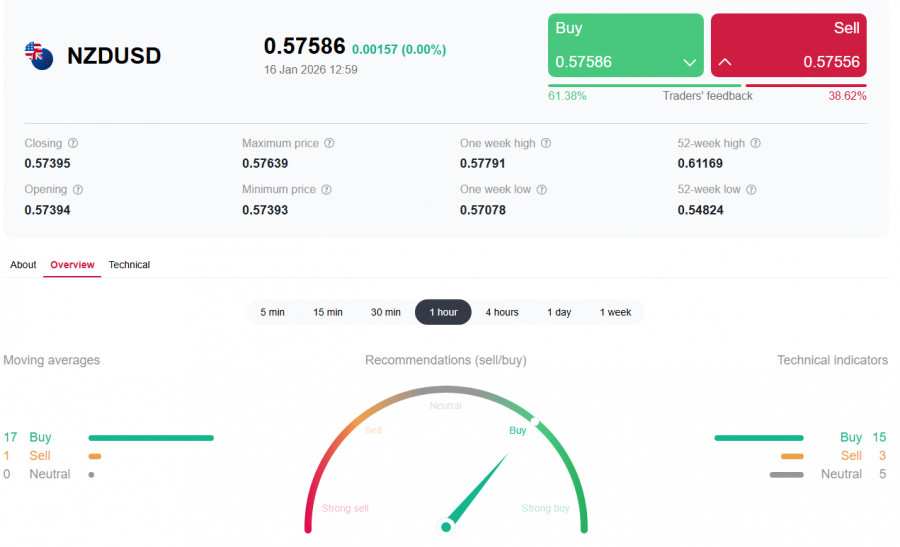Choose the 1 day timeframe
This screenshot has height=547, width=900.
pyautogui.click(x=559, y=312)
